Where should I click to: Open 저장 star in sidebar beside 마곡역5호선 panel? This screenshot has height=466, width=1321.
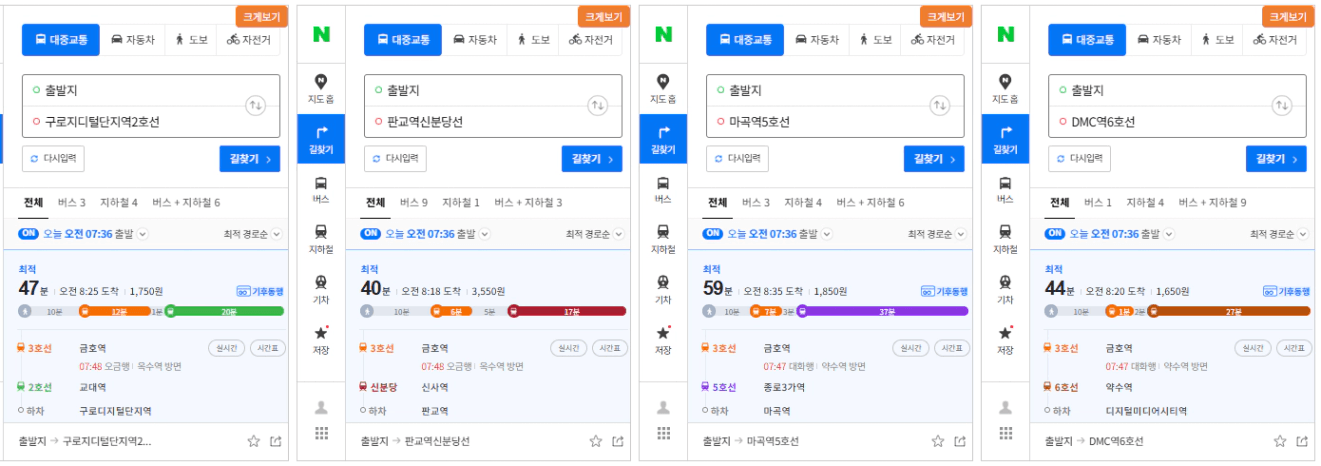(x=663, y=340)
